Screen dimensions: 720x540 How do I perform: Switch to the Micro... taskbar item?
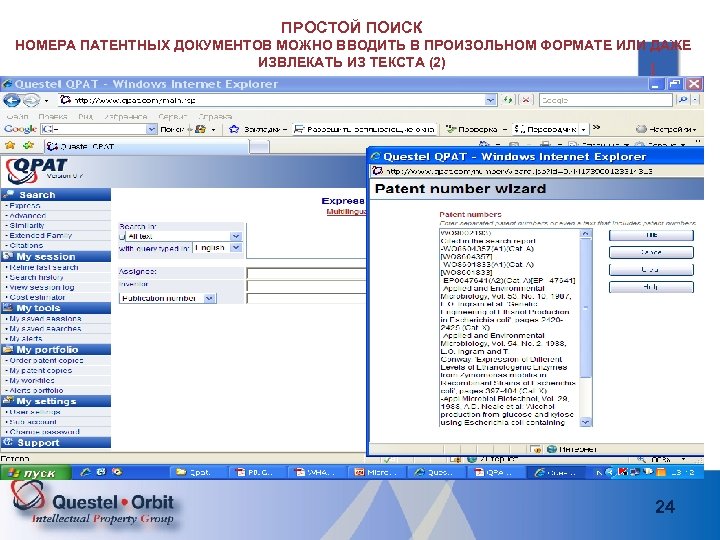378,472
